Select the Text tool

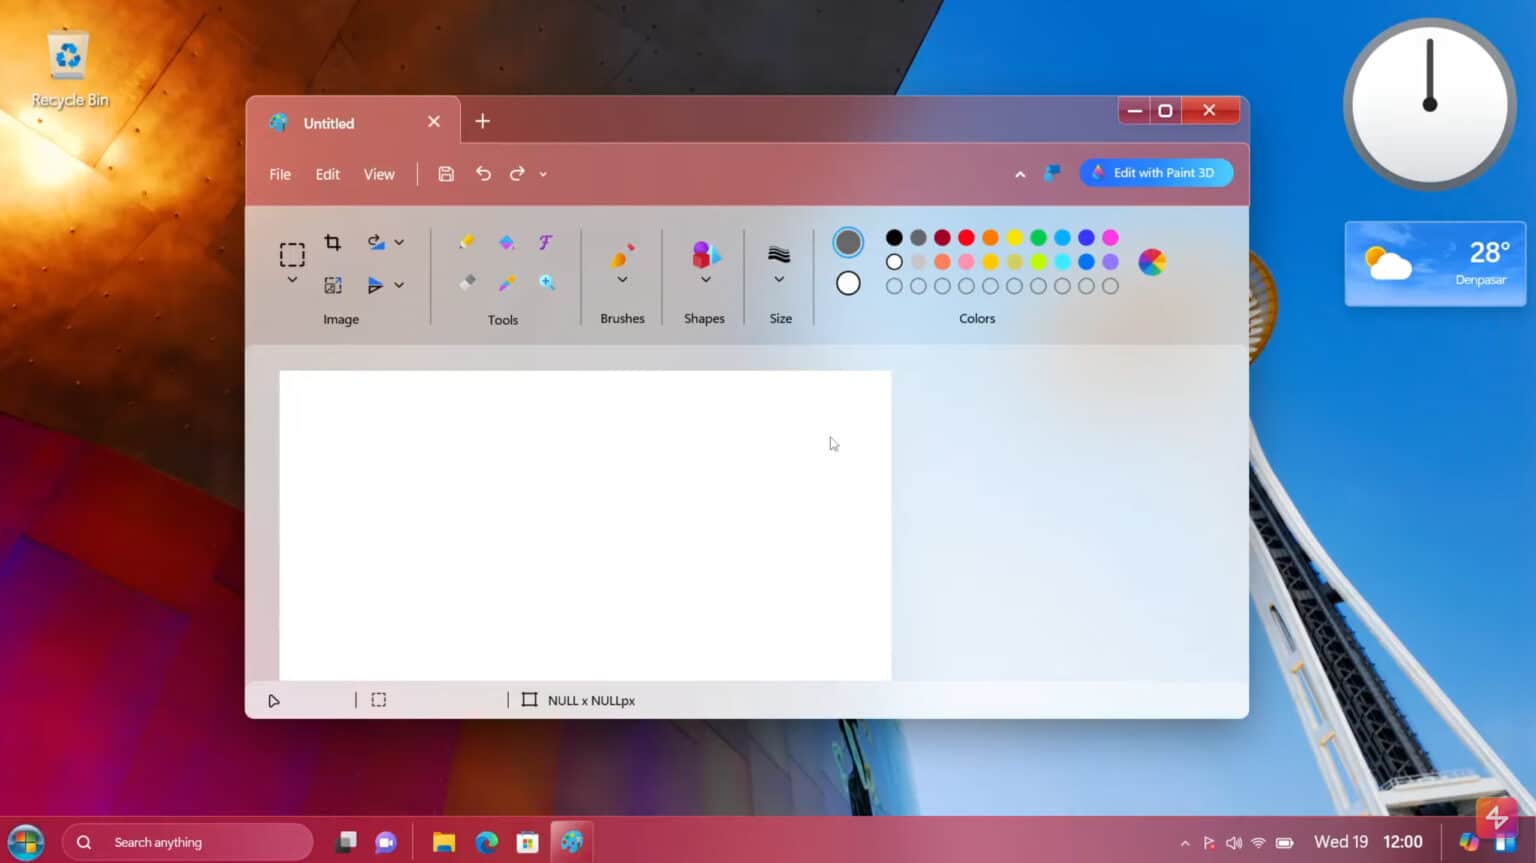546,242
